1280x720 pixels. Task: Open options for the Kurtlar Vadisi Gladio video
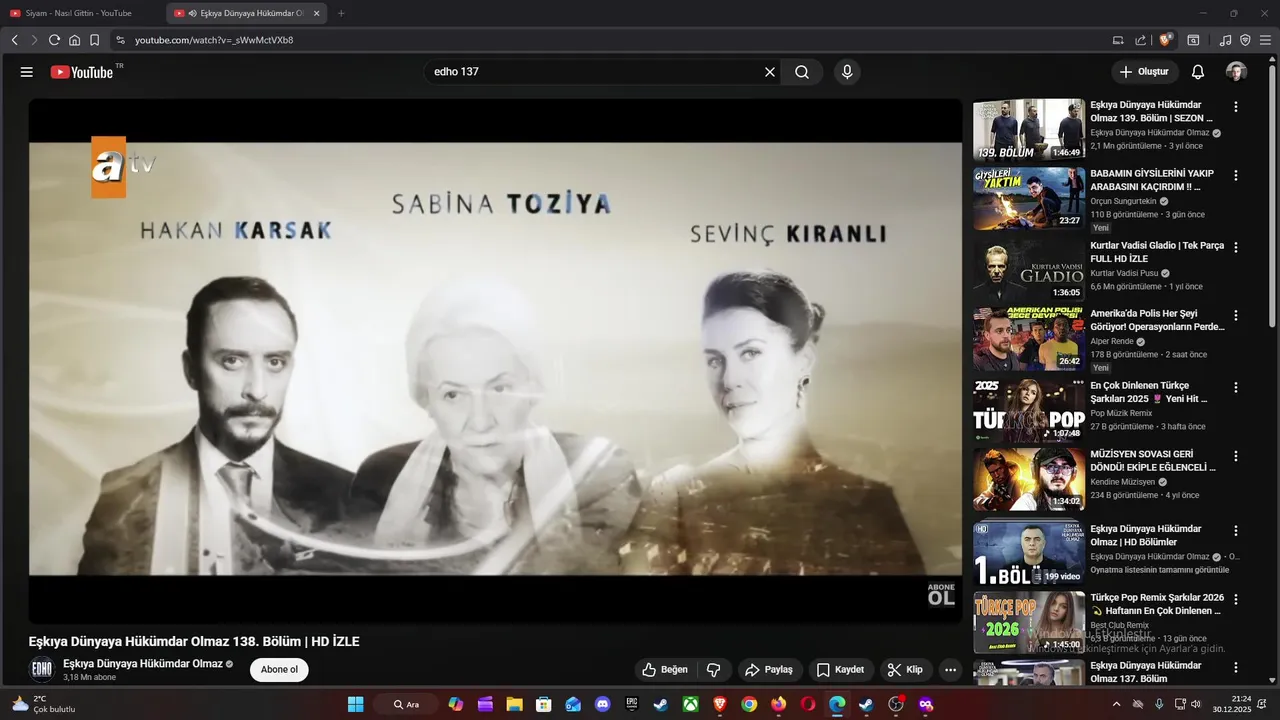click(x=1236, y=247)
